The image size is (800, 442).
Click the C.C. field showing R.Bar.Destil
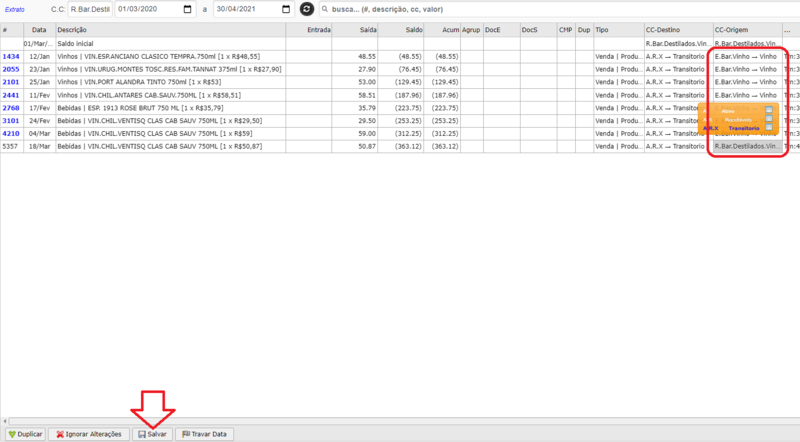(90, 9)
